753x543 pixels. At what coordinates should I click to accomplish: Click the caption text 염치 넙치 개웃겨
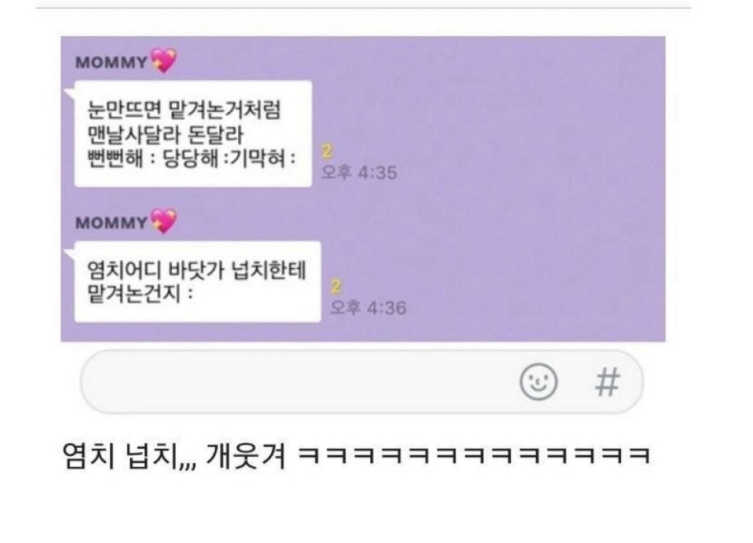click(x=175, y=455)
